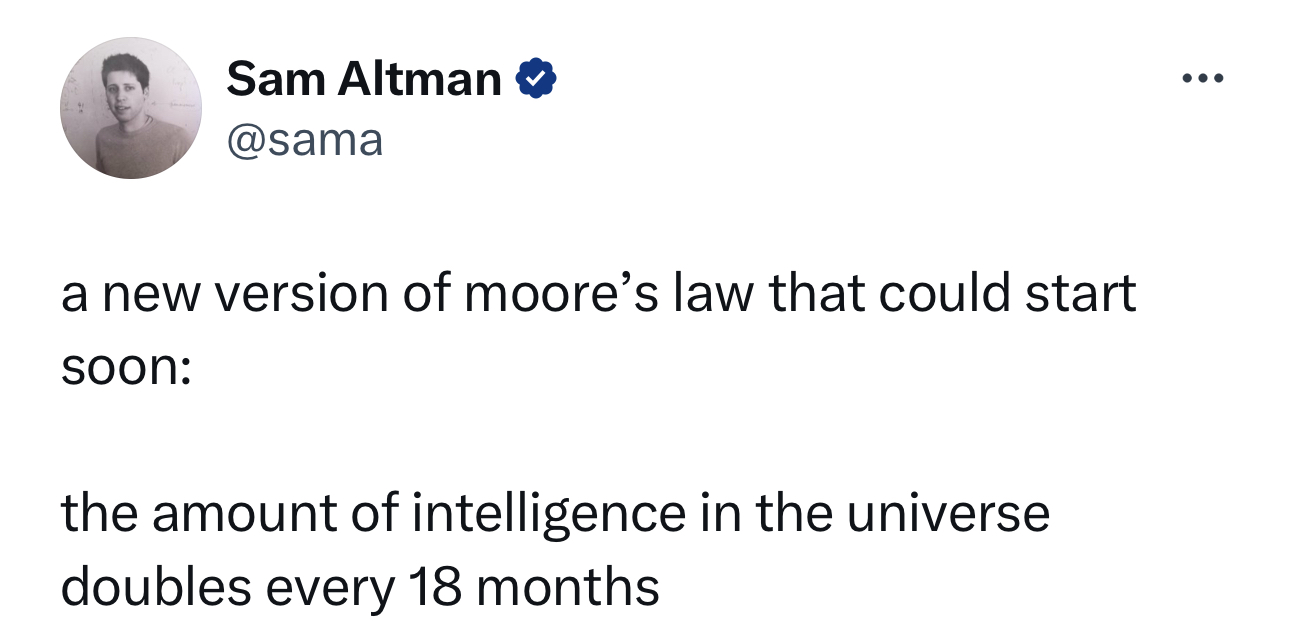Select the word "doubles" in the tweet
The width and height of the screenshot is (1290, 643).
(x=157, y=588)
